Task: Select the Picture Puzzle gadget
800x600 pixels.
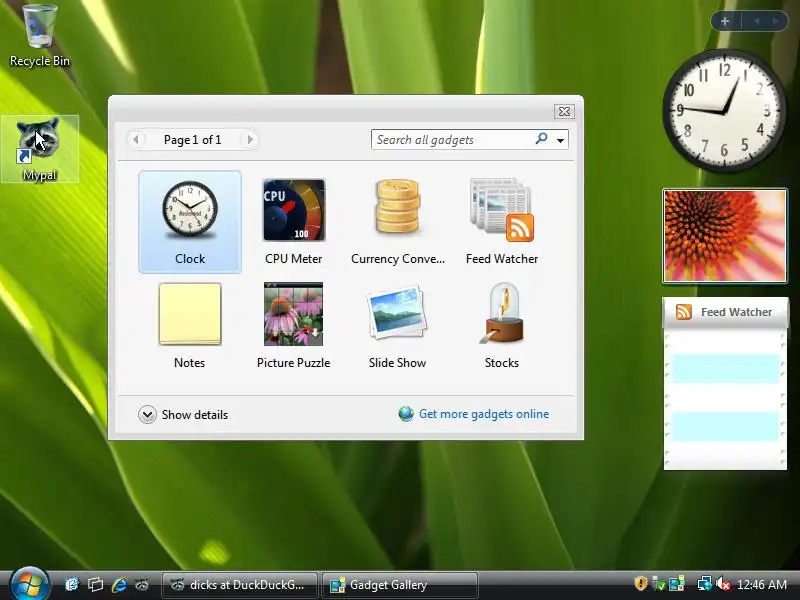Action: (x=293, y=326)
